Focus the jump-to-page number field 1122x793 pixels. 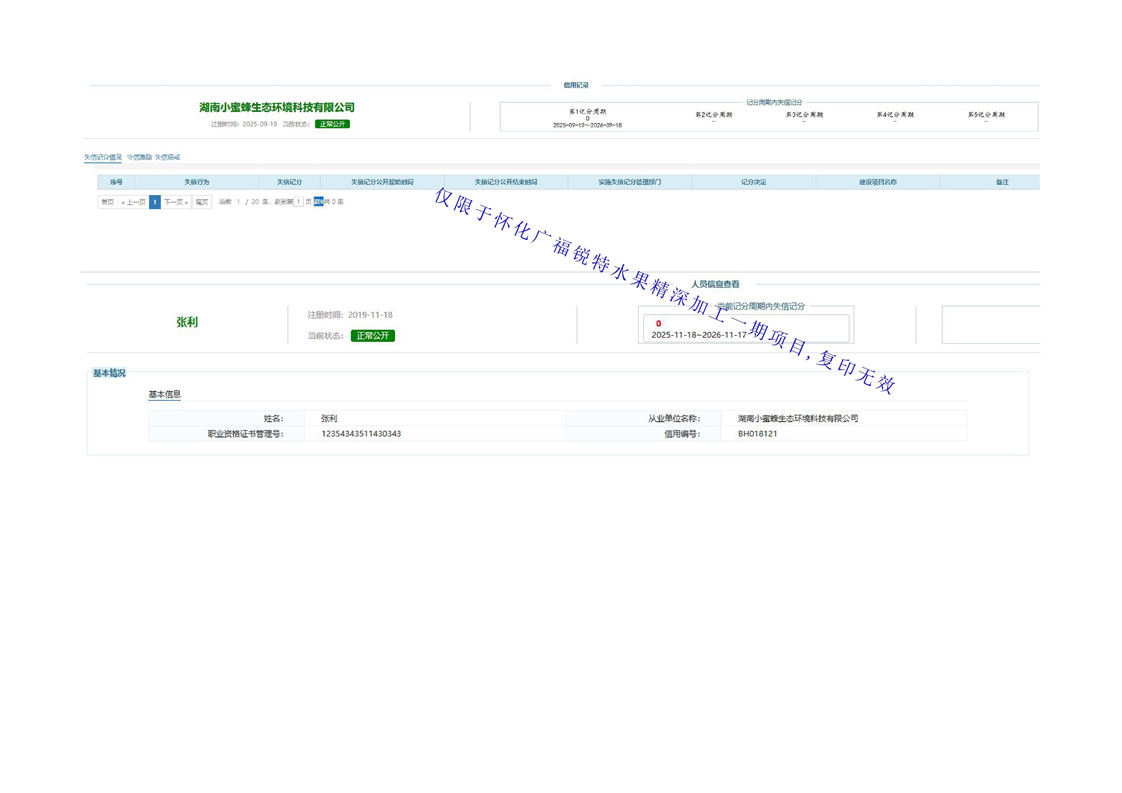299,202
